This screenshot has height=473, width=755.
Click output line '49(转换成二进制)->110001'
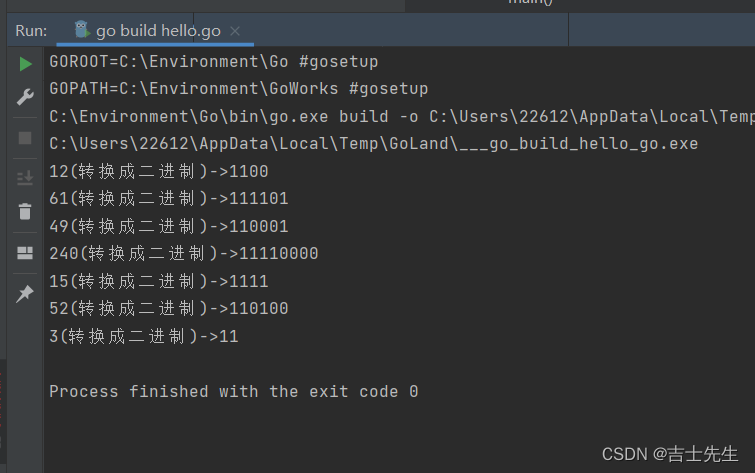click(169, 226)
